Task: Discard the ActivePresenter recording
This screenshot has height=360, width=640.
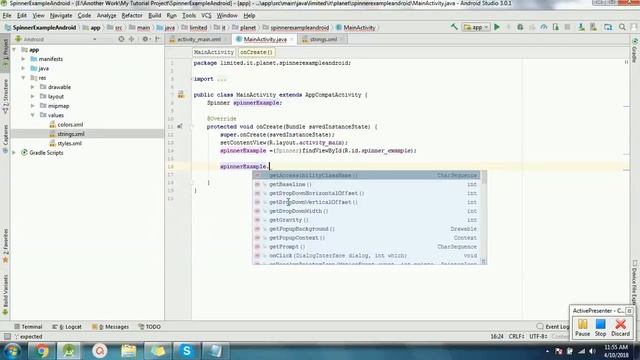Action: coord(620,328)
